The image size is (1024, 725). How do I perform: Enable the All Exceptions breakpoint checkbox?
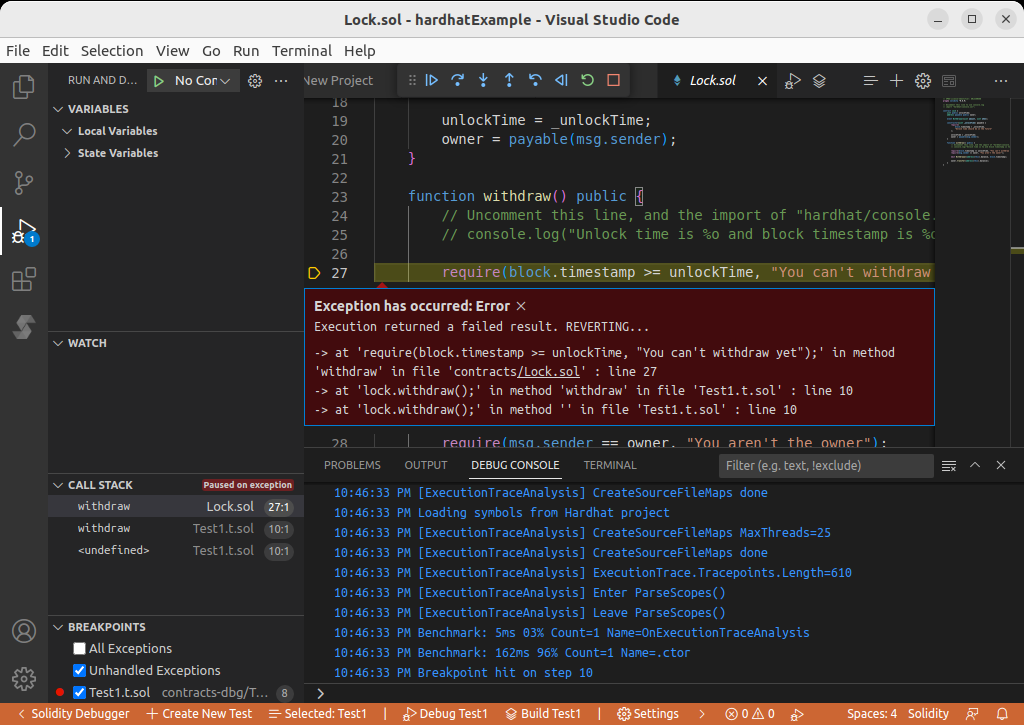[80, 649]
